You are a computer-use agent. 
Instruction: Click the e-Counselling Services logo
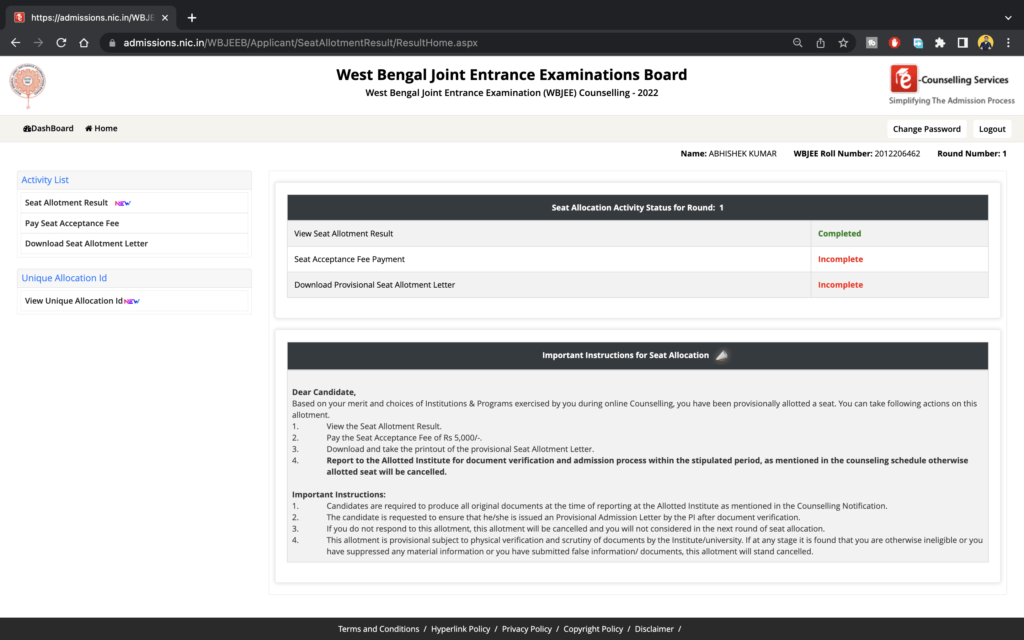click(951, 85)
